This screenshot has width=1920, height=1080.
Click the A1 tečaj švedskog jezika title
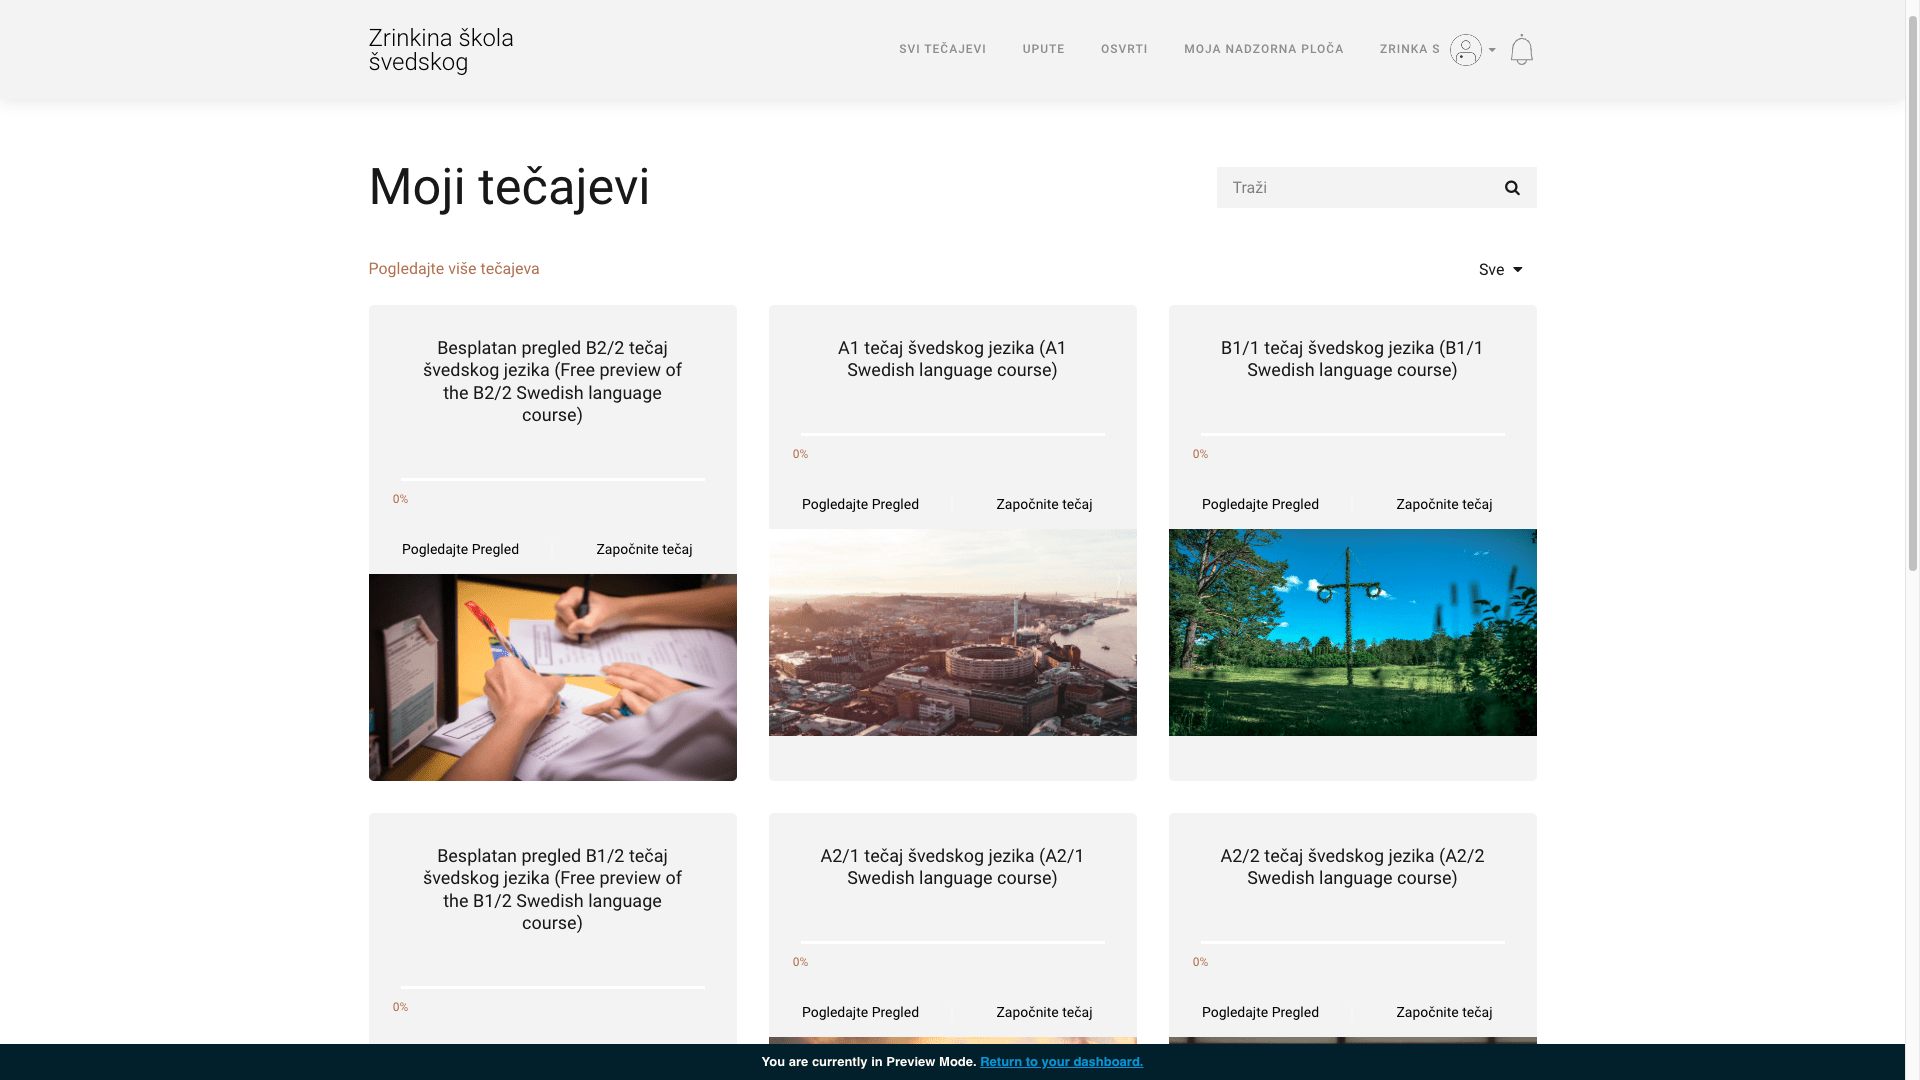coord(953,359)
